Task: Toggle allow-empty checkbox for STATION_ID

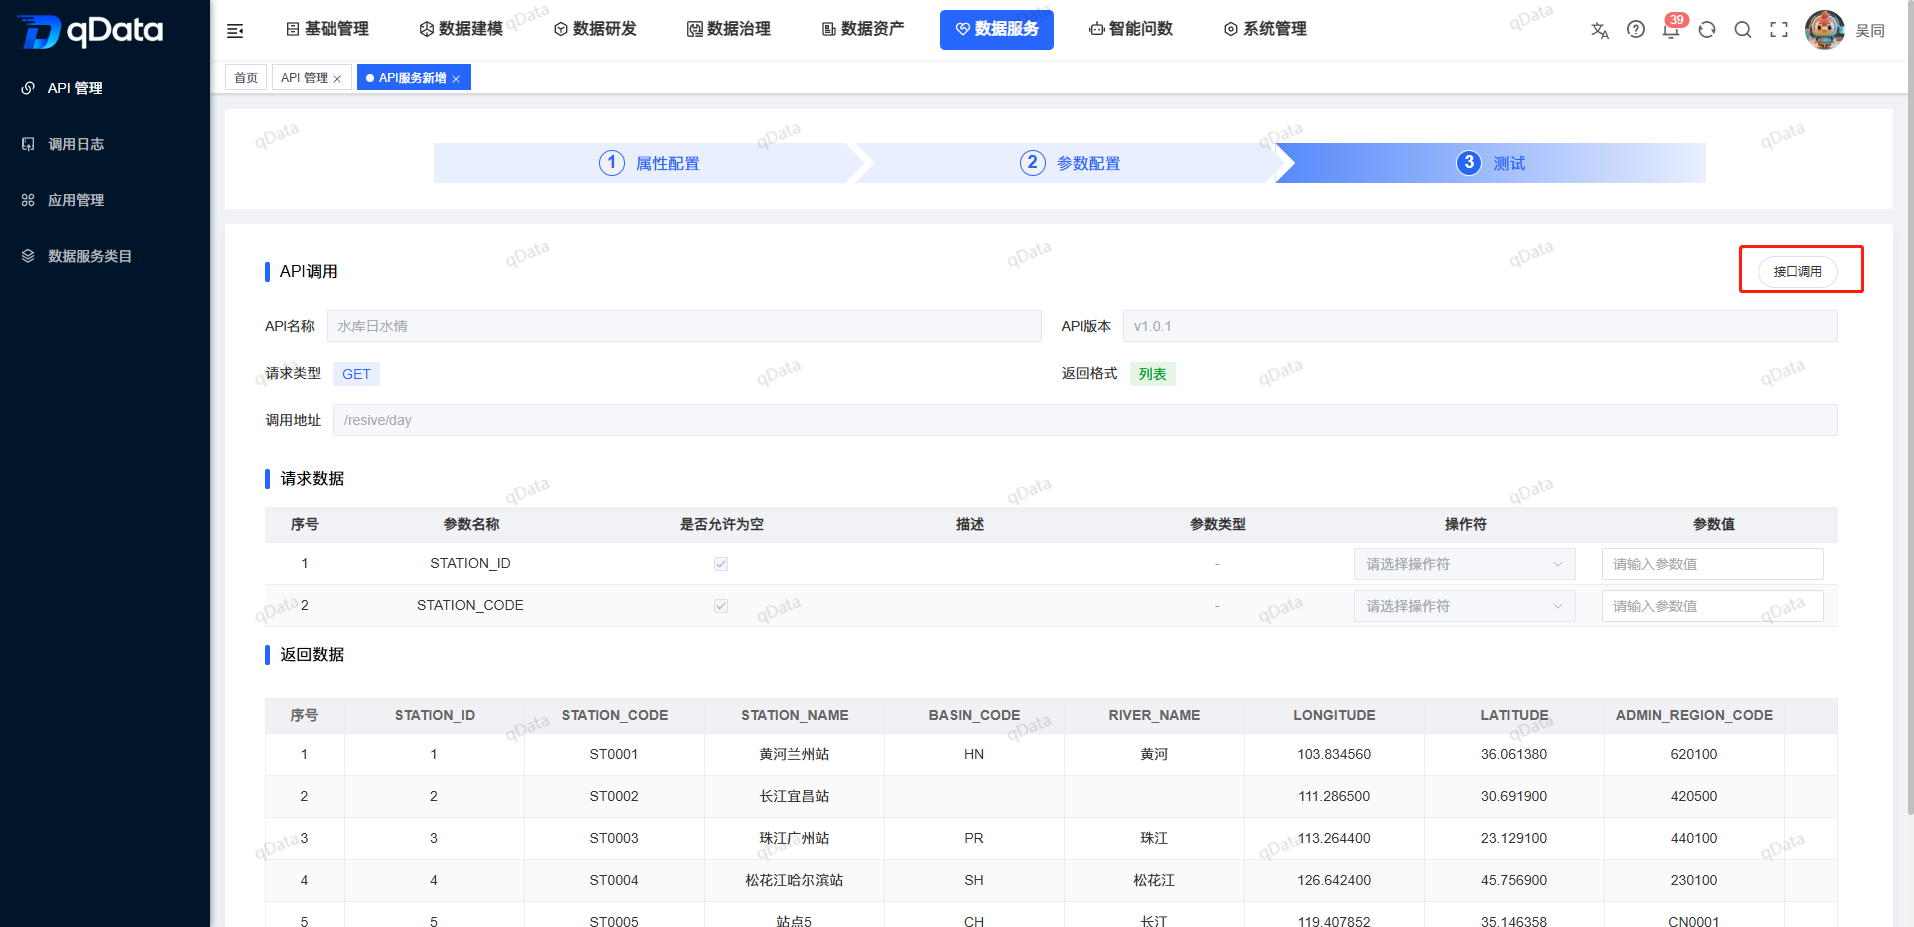Action: (x=721, y=564)
